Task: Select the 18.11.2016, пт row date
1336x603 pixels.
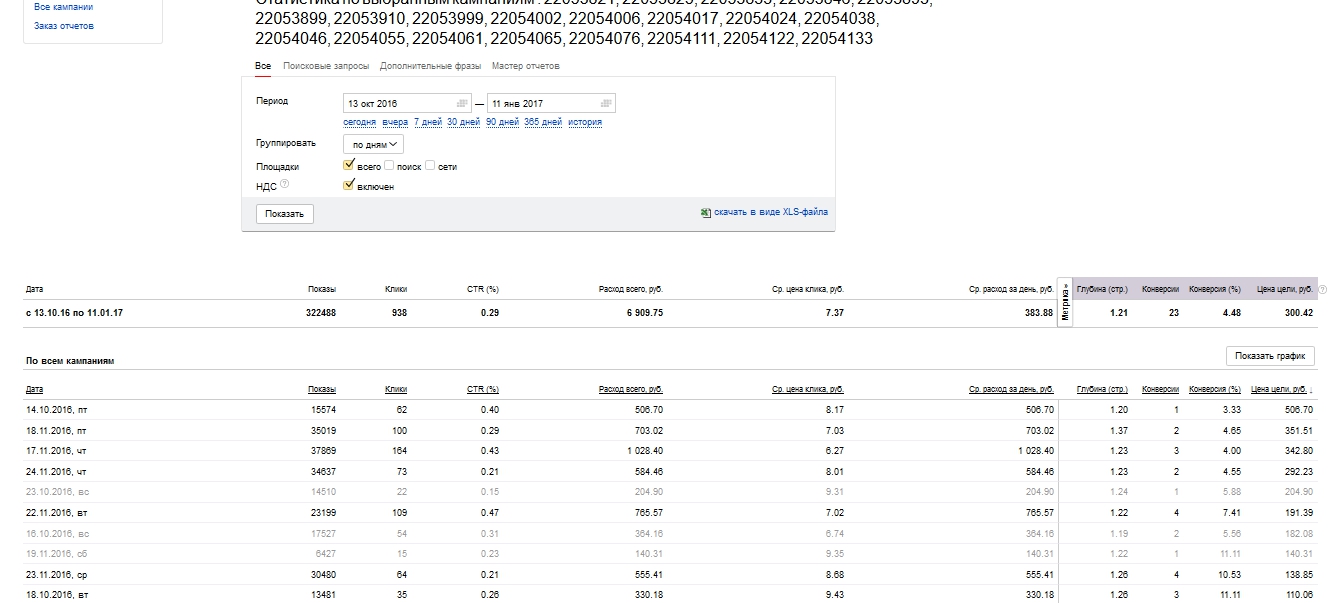Action: pyautogui.click(x=58, y=430)
